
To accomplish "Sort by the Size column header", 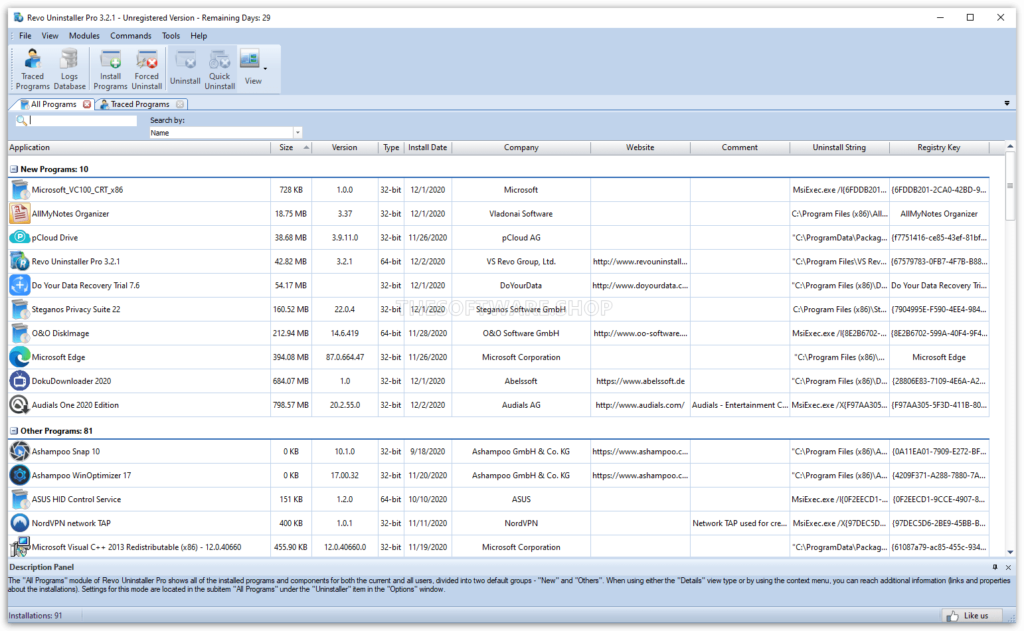I will point(291,148).
